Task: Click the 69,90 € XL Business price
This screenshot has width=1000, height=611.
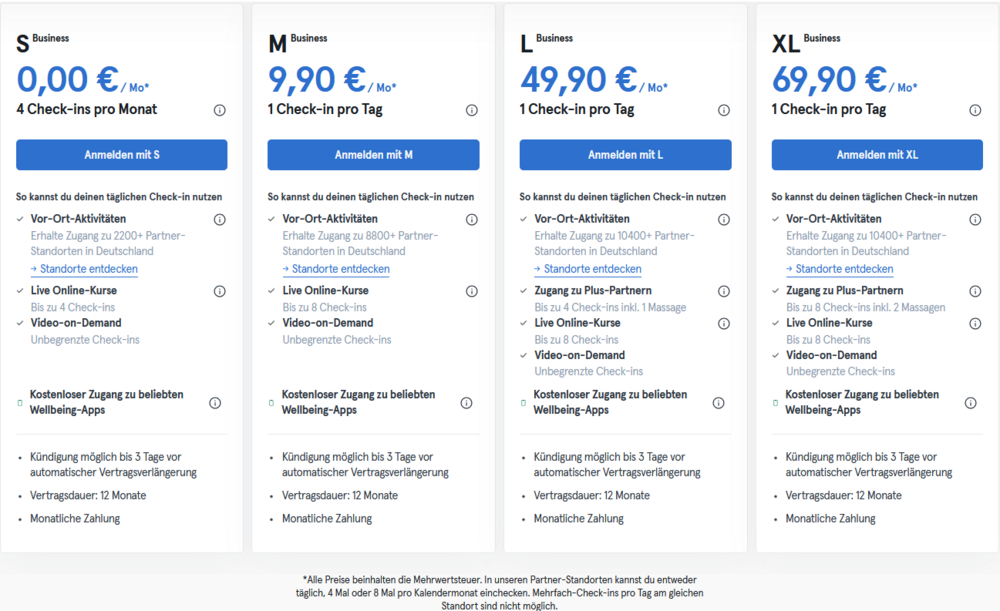Action: tap(829, 80)
